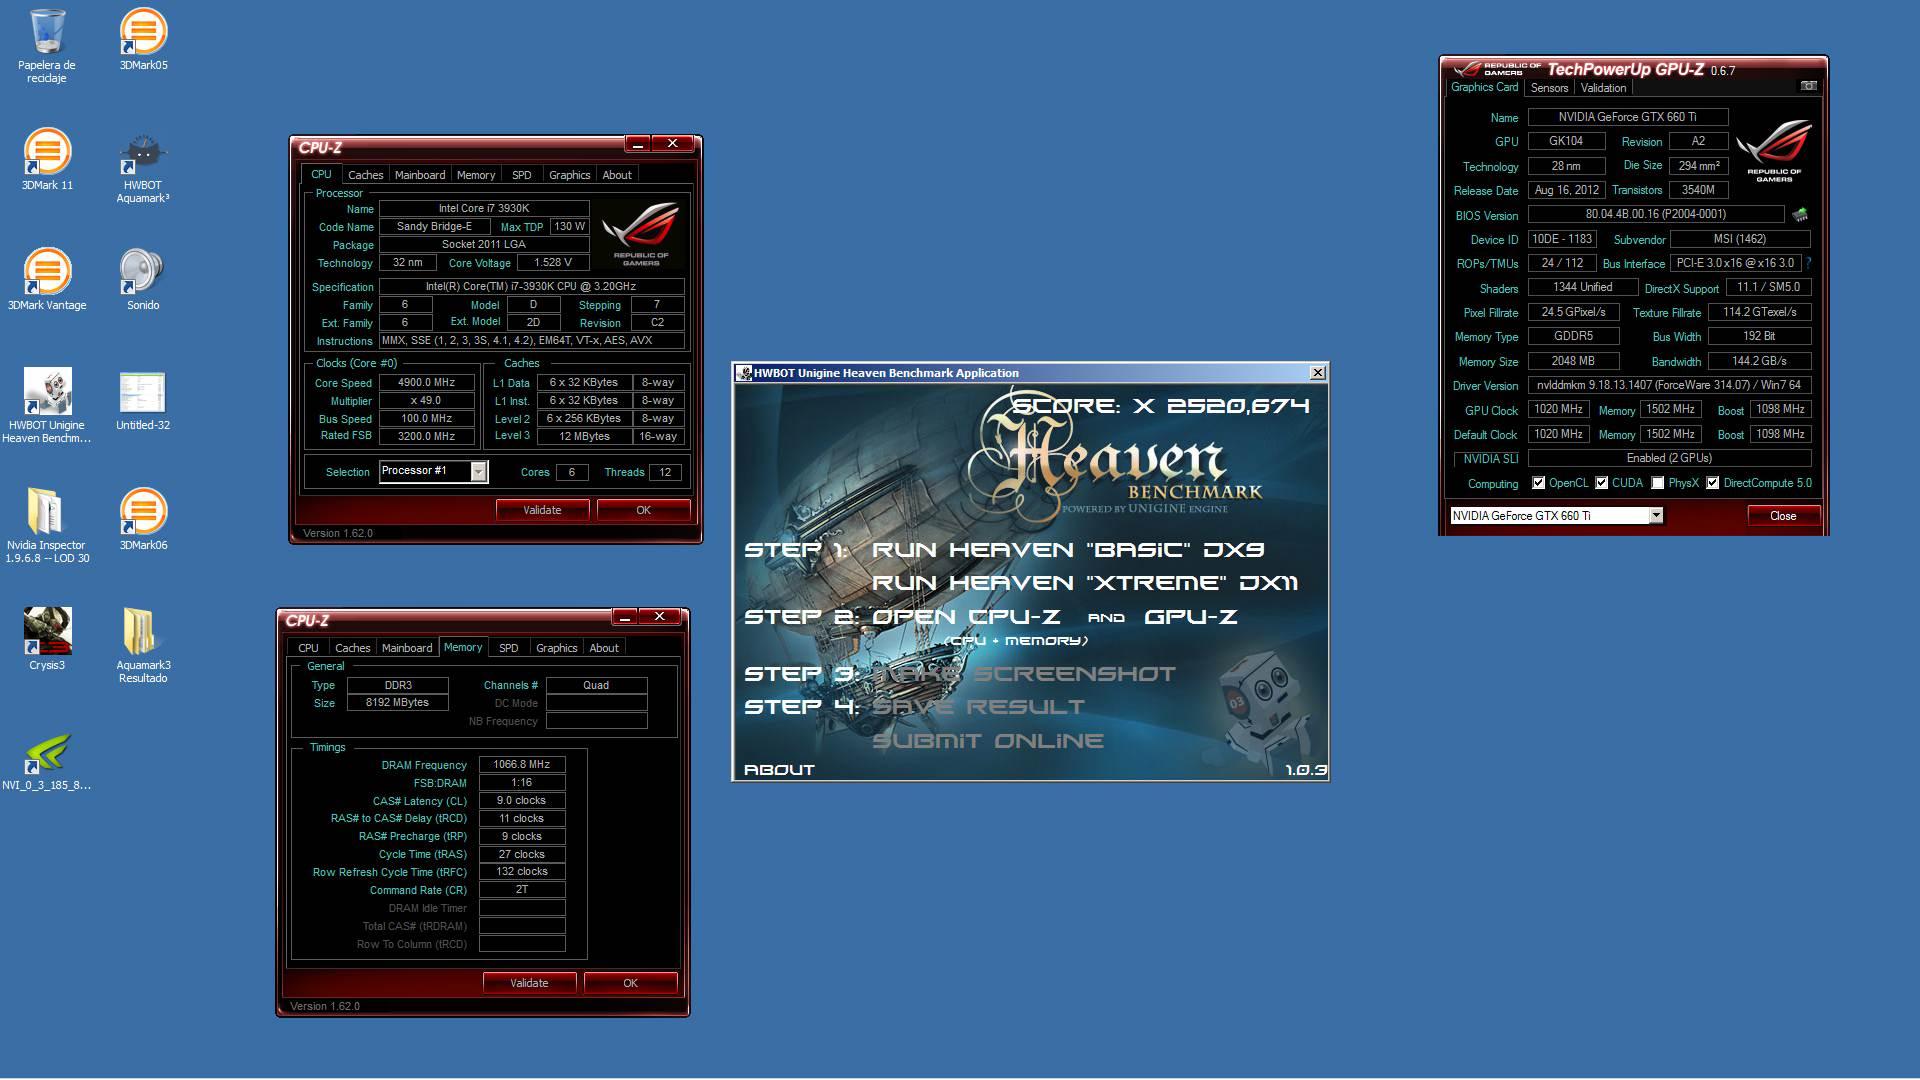The width and height of the screenshot is (1920, 1080).
Task: Click the DRAM Frequency 1066.8 MHz field
Action: pos(522,764)
